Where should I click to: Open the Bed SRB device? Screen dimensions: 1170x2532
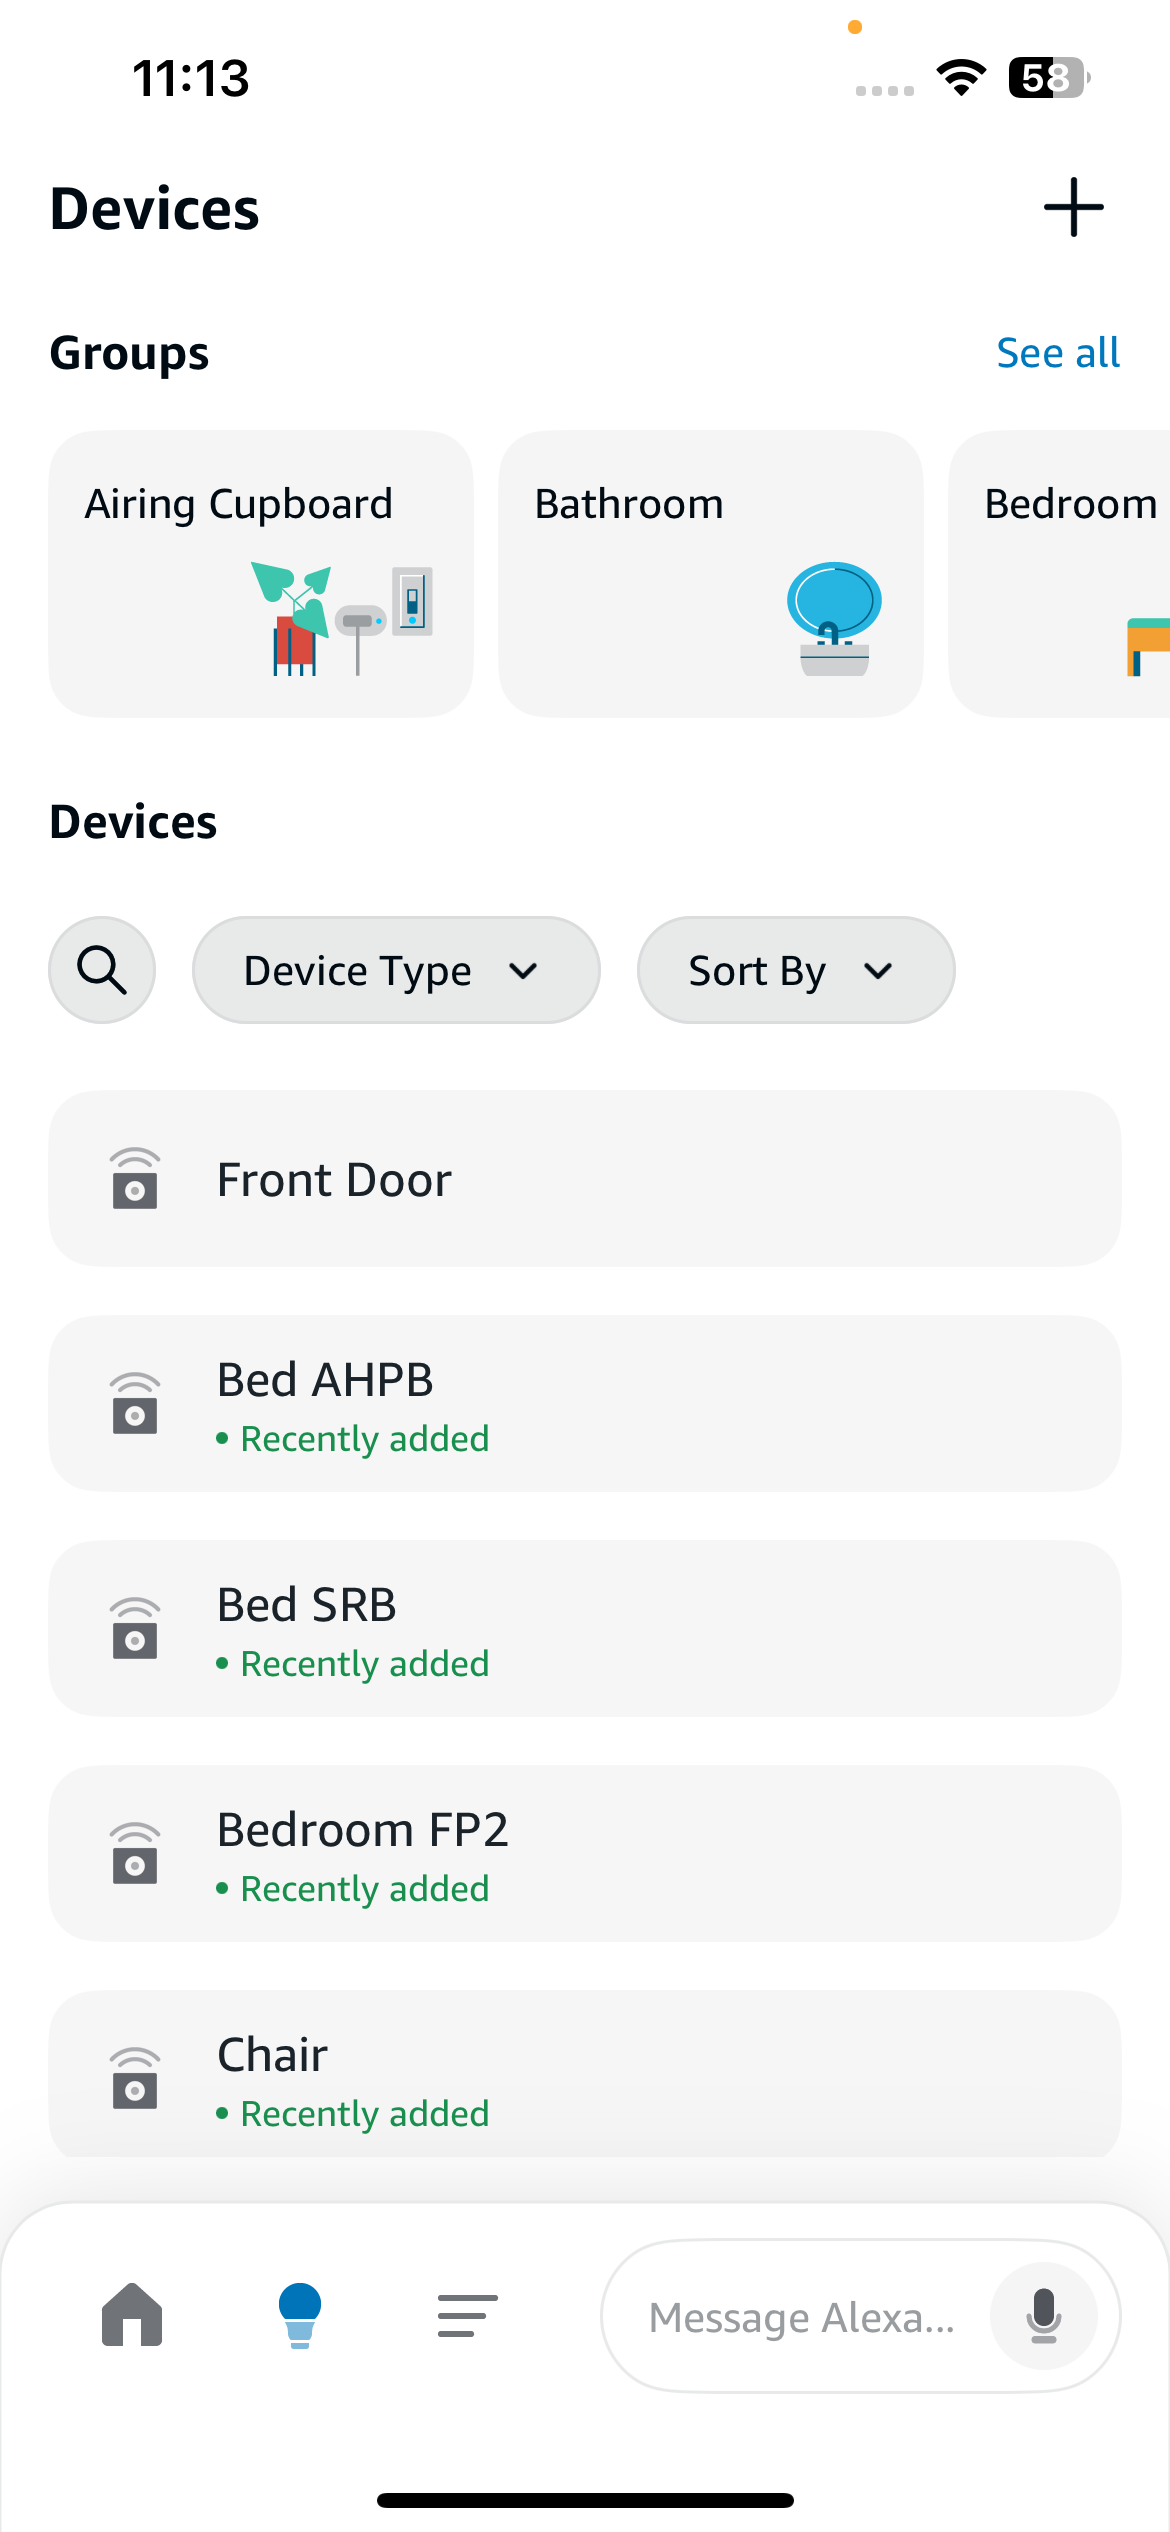[584, 1629]
